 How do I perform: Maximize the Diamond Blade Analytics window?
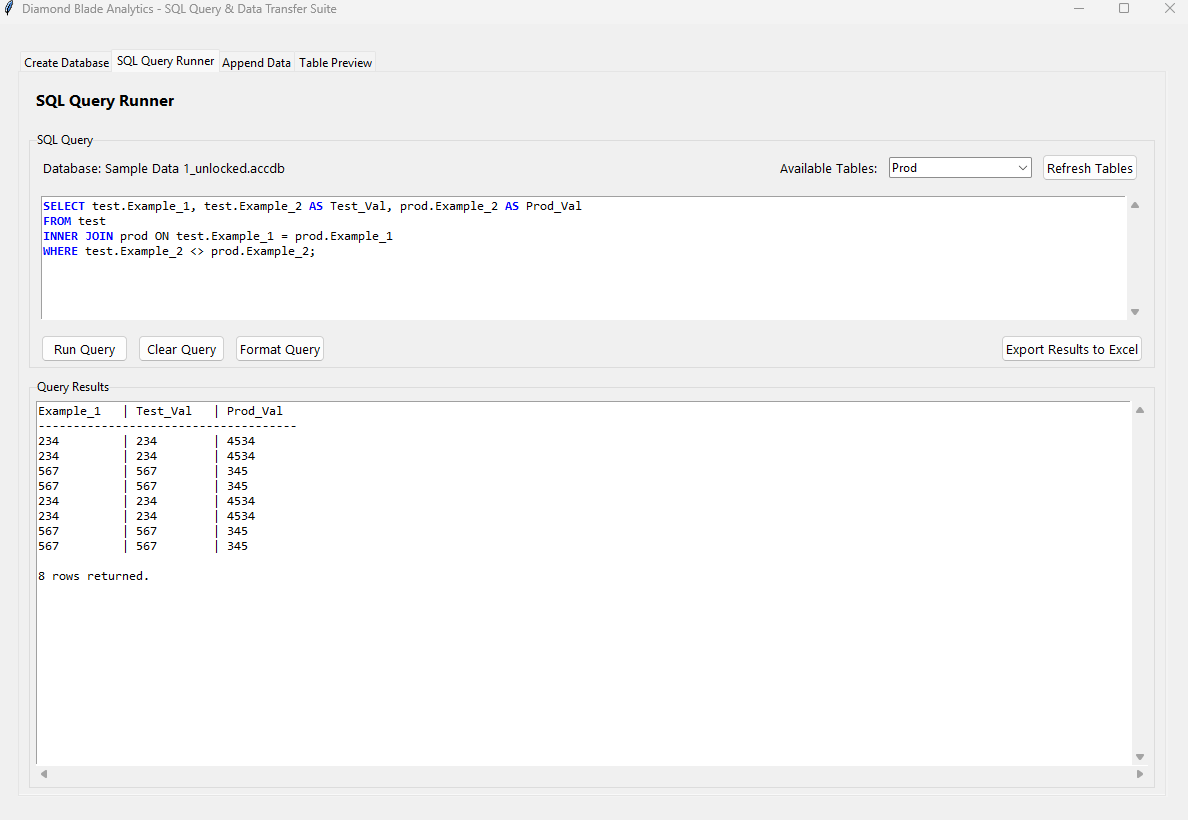(1124, 8)
